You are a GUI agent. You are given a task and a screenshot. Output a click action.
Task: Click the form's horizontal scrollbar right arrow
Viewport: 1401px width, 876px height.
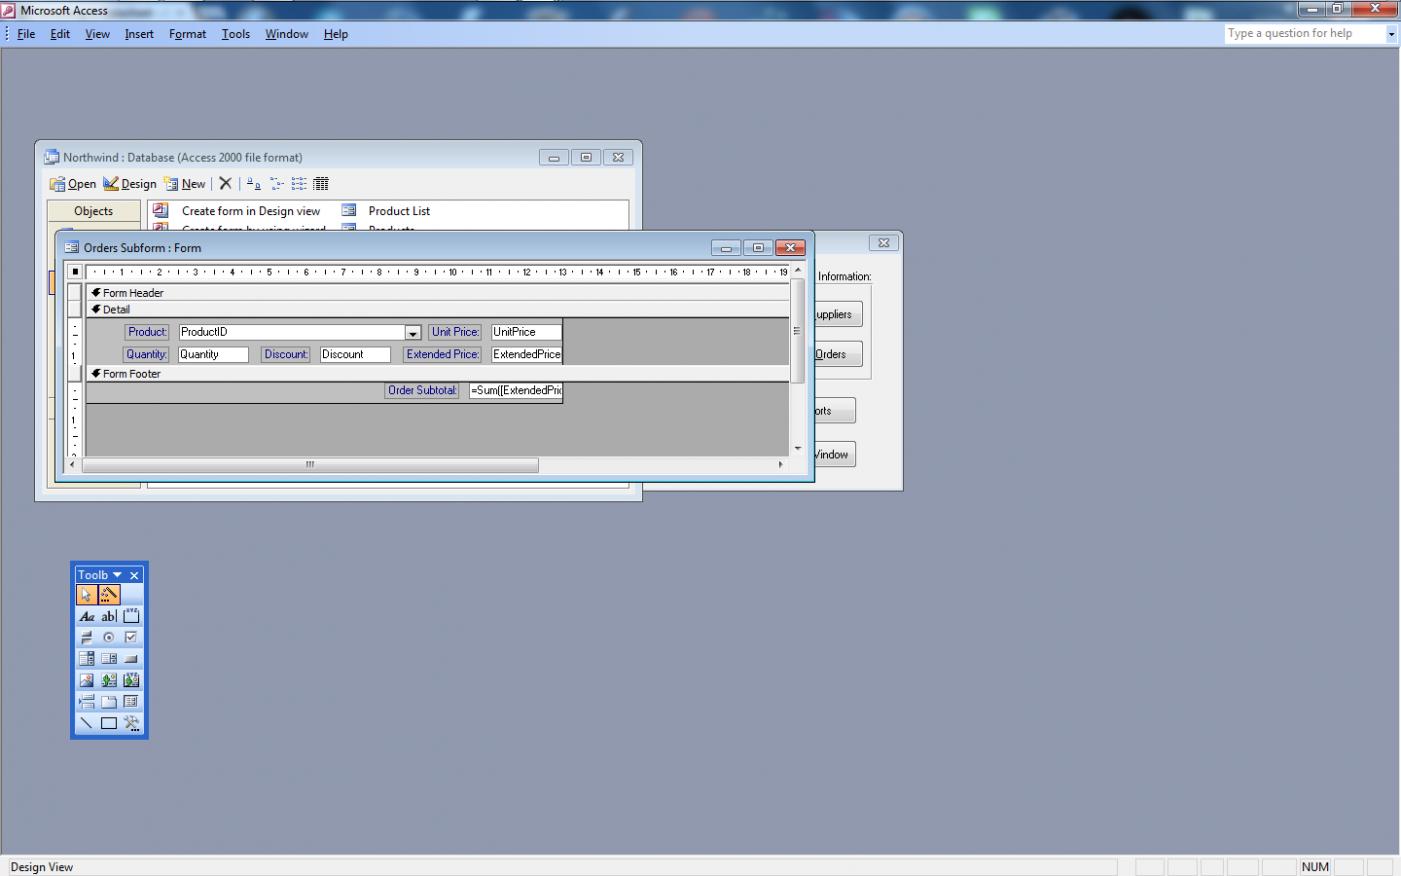(x=781, y=465)
